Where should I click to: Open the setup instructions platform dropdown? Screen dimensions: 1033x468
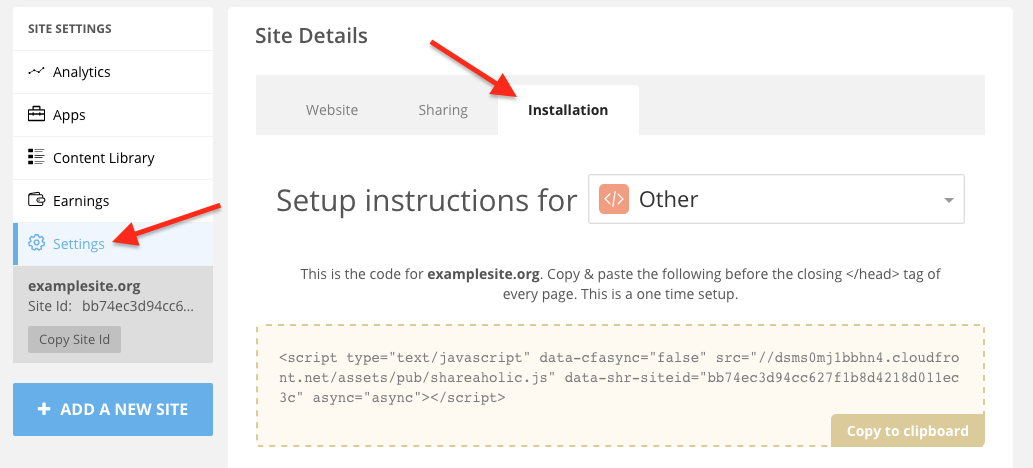coord(776,199)
